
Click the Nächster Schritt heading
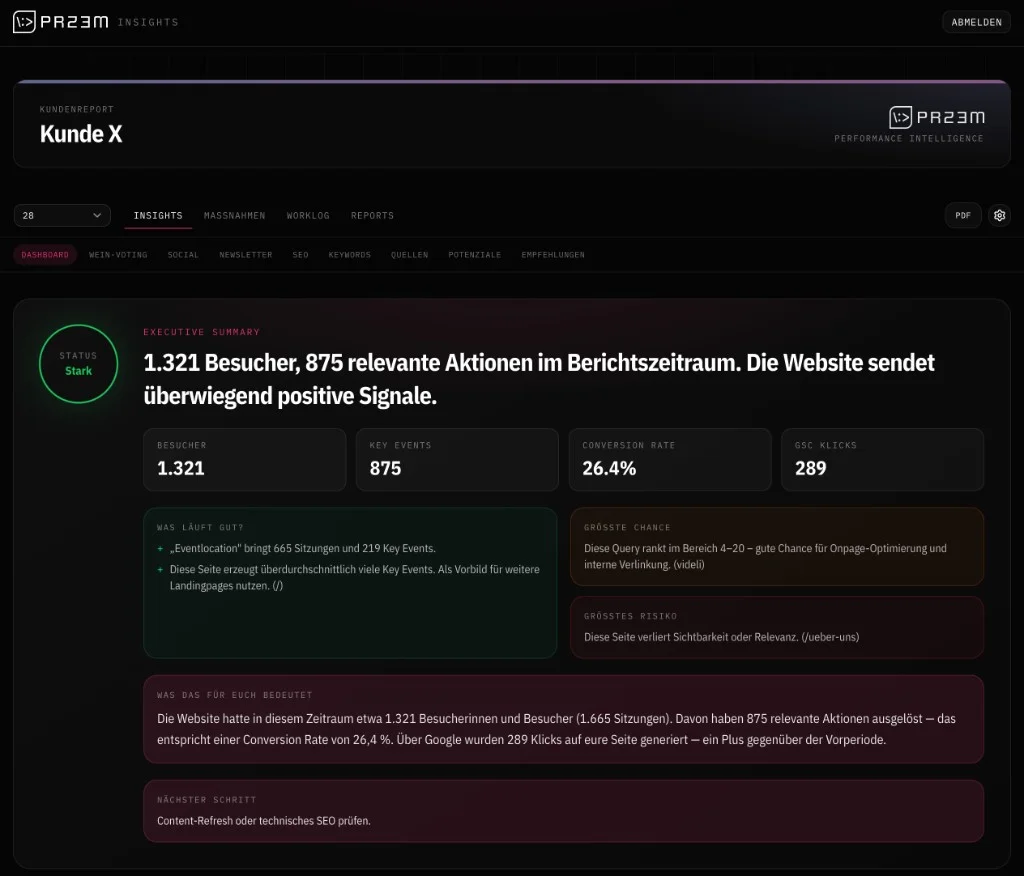(206, 800)
